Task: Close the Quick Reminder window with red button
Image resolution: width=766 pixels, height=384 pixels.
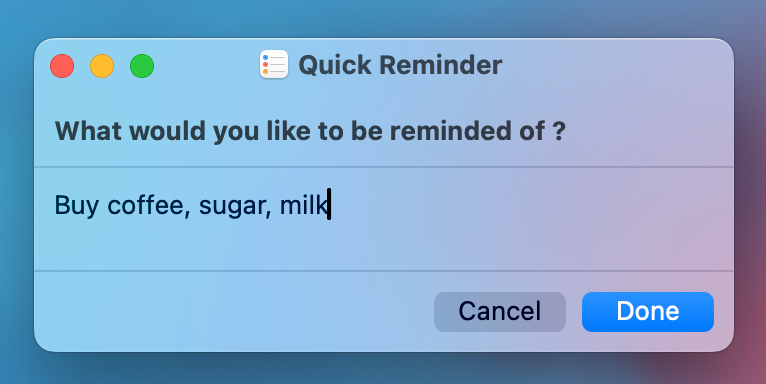Action: [x=62, y=66]
